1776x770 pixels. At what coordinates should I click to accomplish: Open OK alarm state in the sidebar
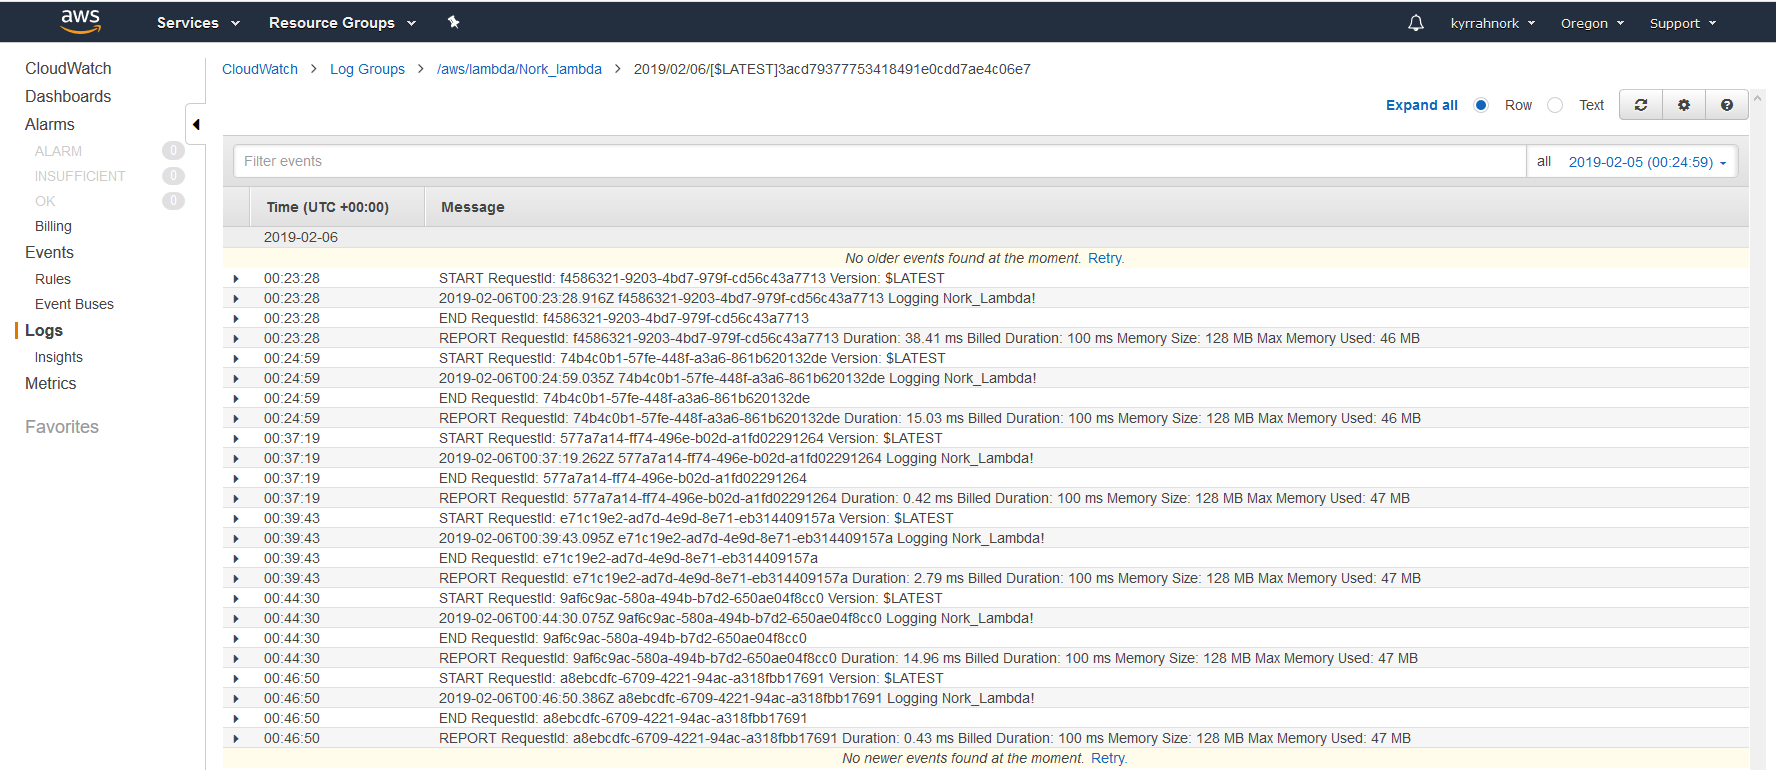pos(45,201)
